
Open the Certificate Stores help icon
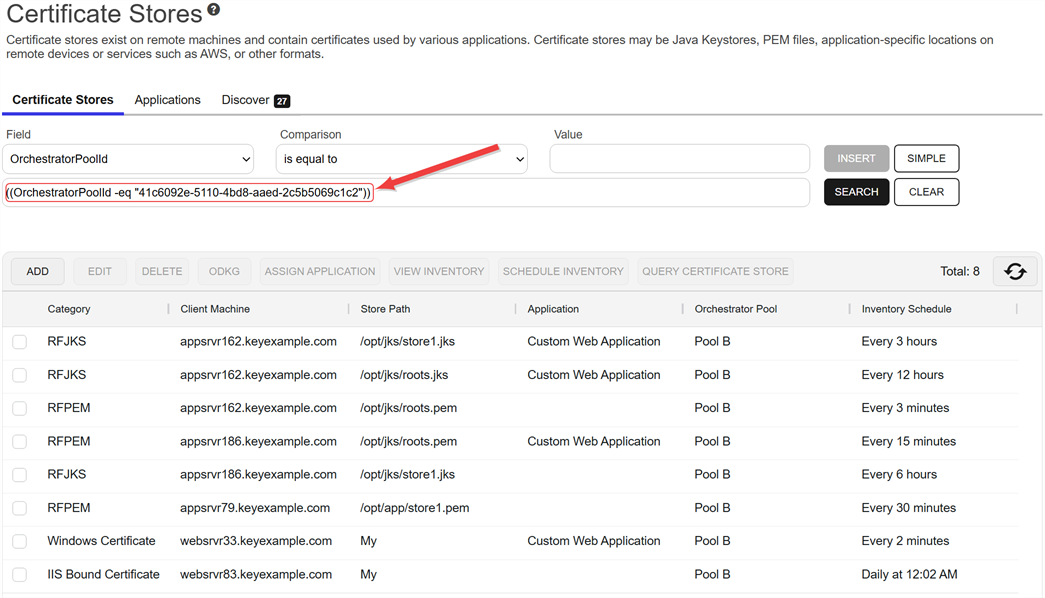pos(213,9)
